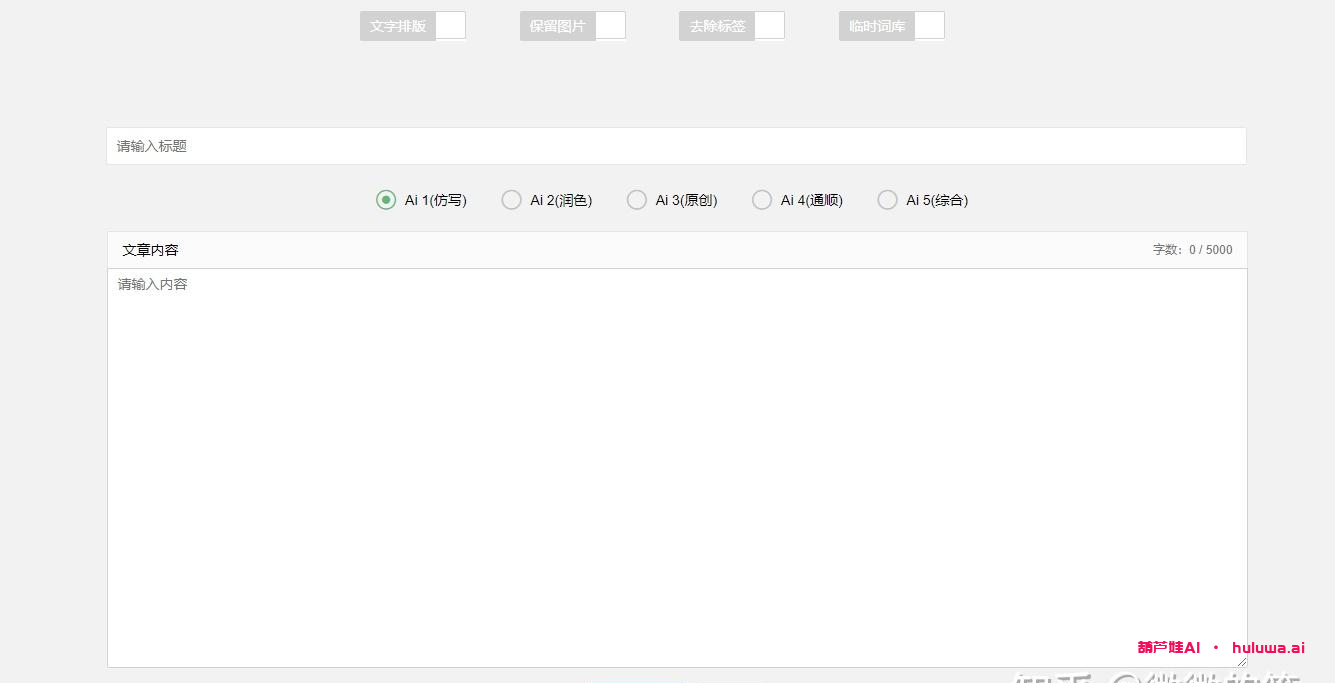
Task: Choose the Ai 2(润色) mode
Action: pyautogui.click(x=511, y=200)
